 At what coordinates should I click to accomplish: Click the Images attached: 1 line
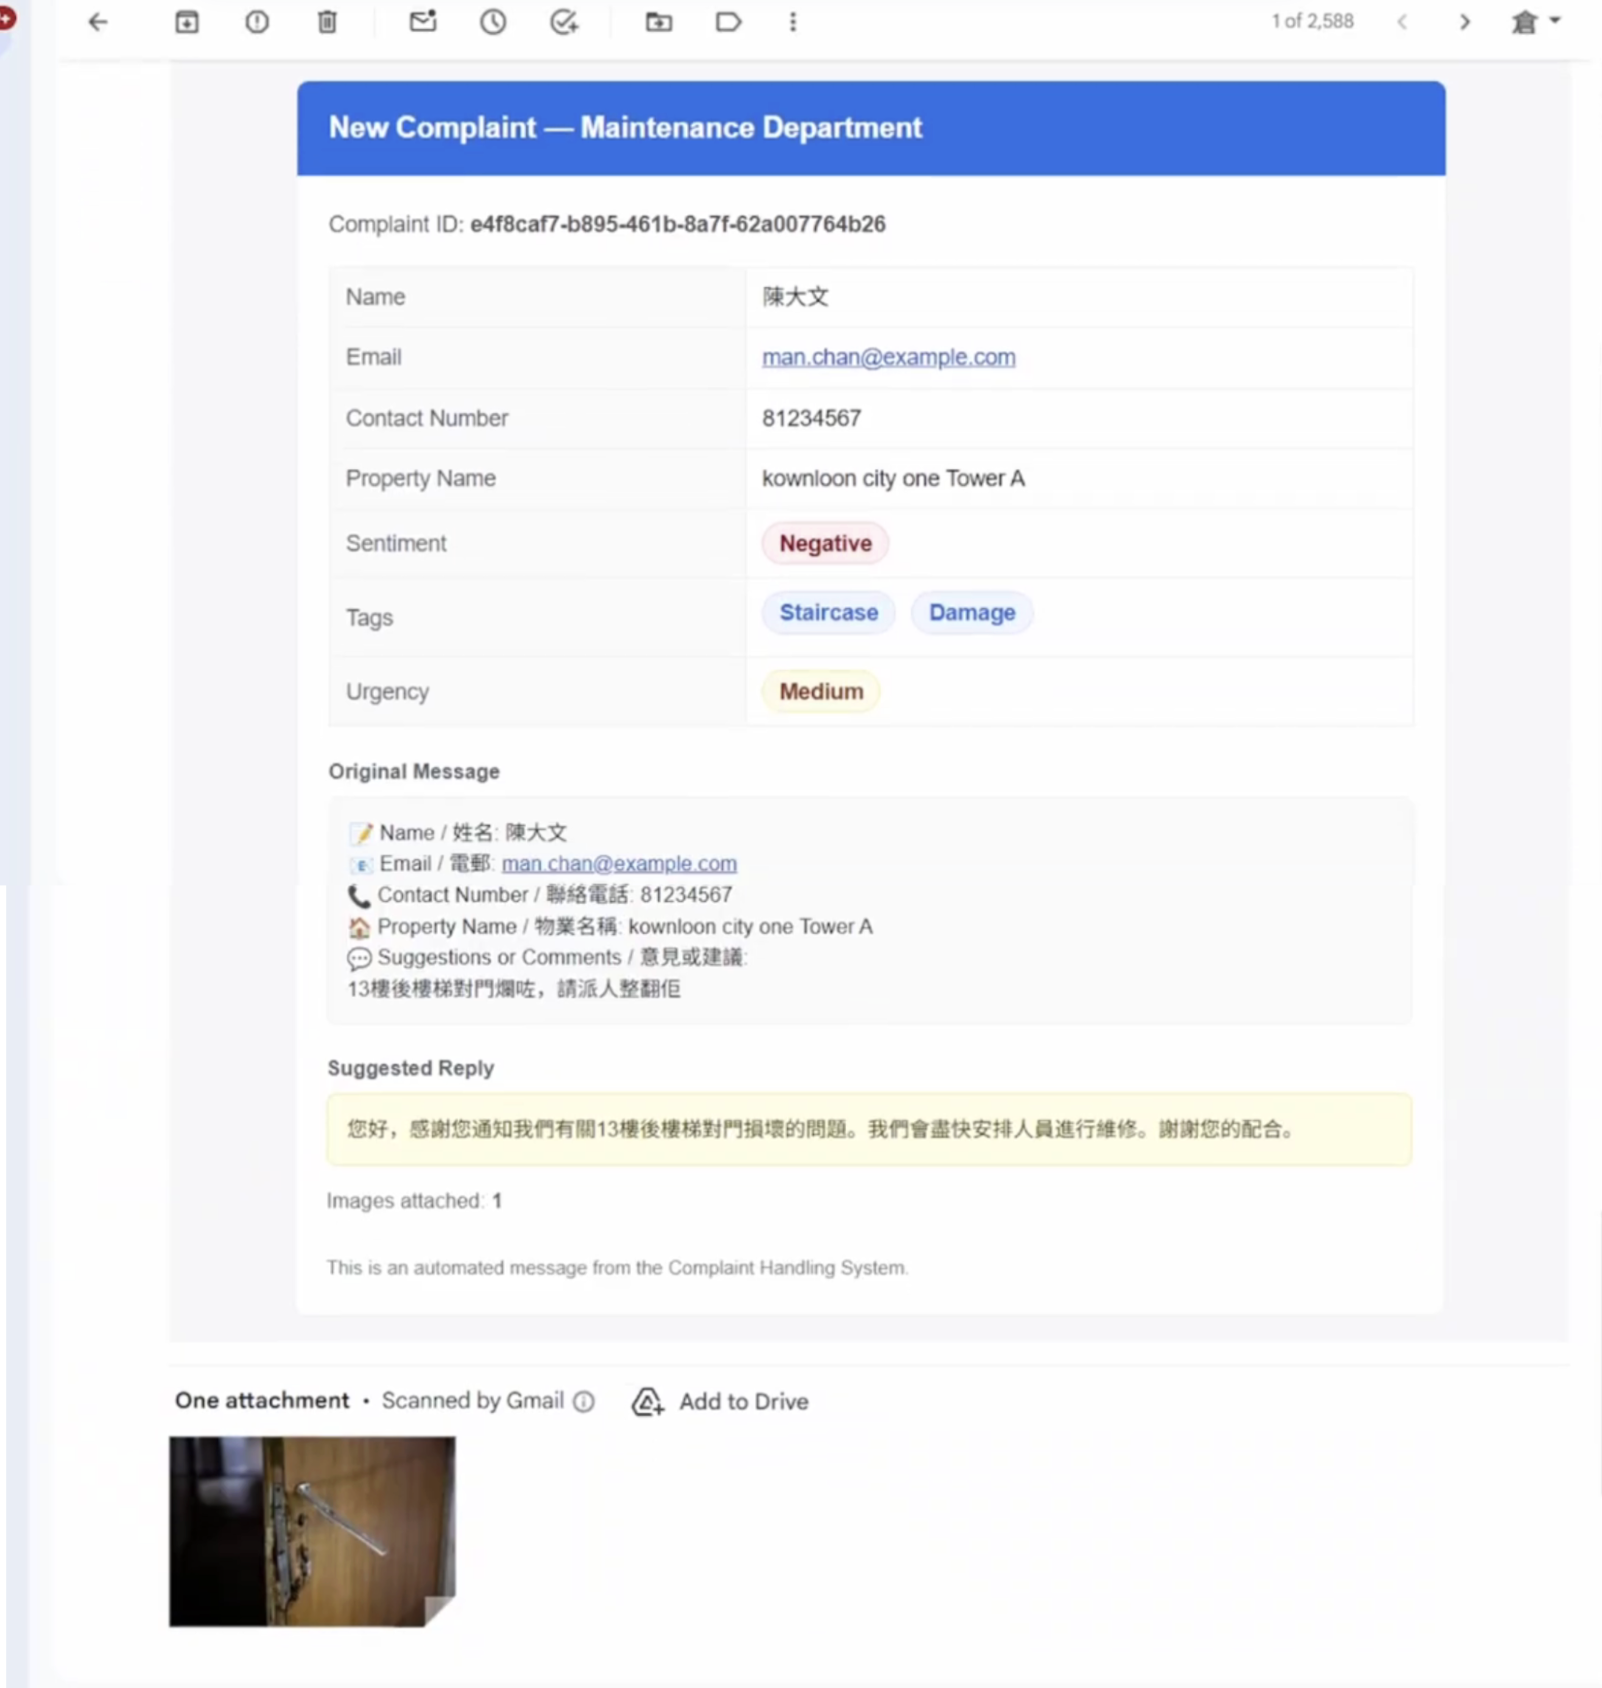click(414, 1200)
